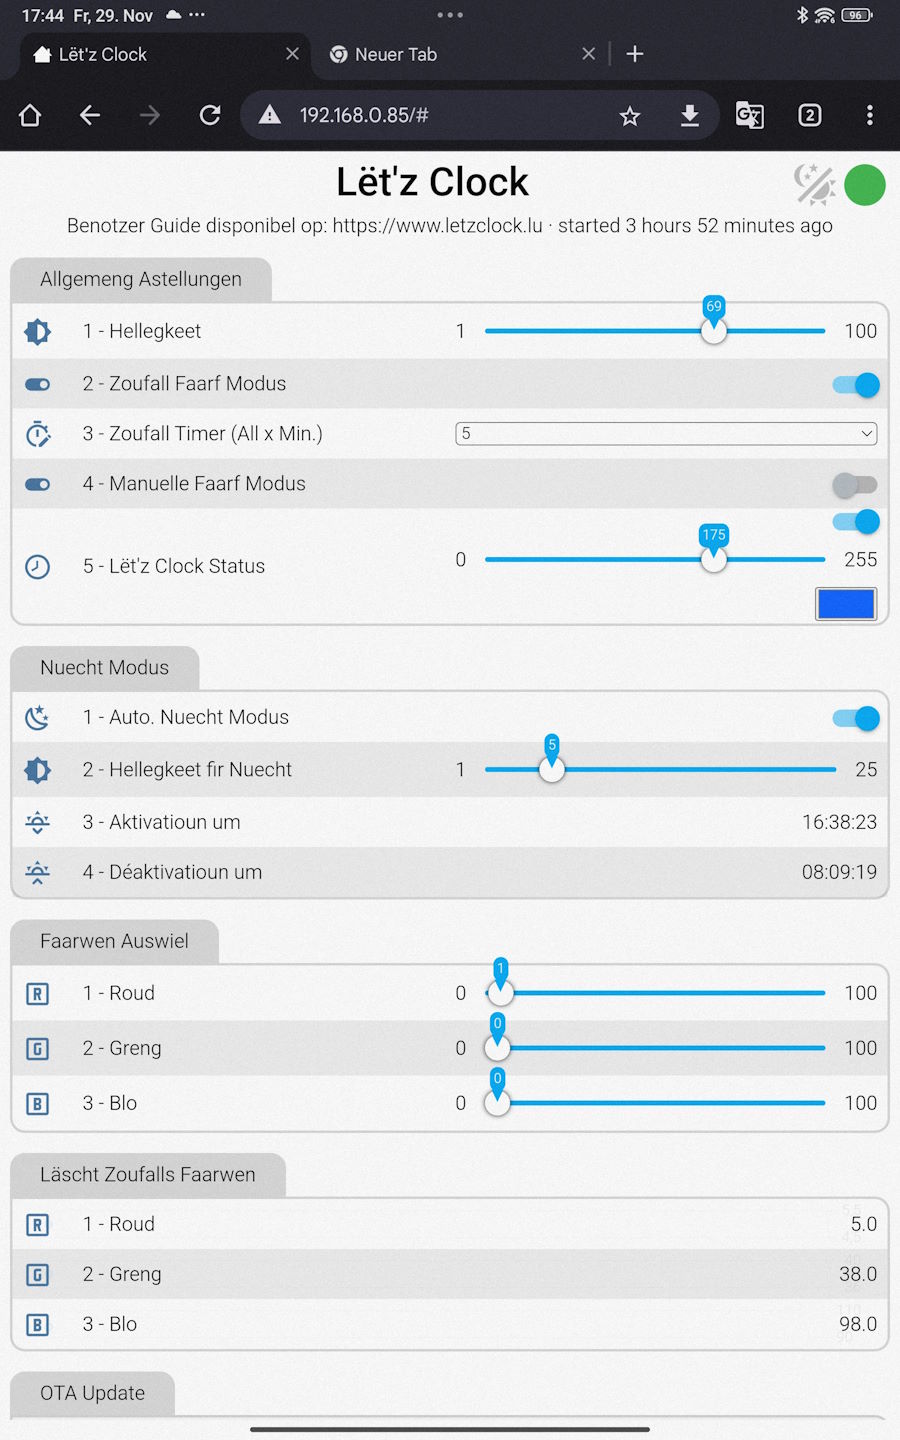Click the Hellegkeet brightness slider handle

(714, 331)
